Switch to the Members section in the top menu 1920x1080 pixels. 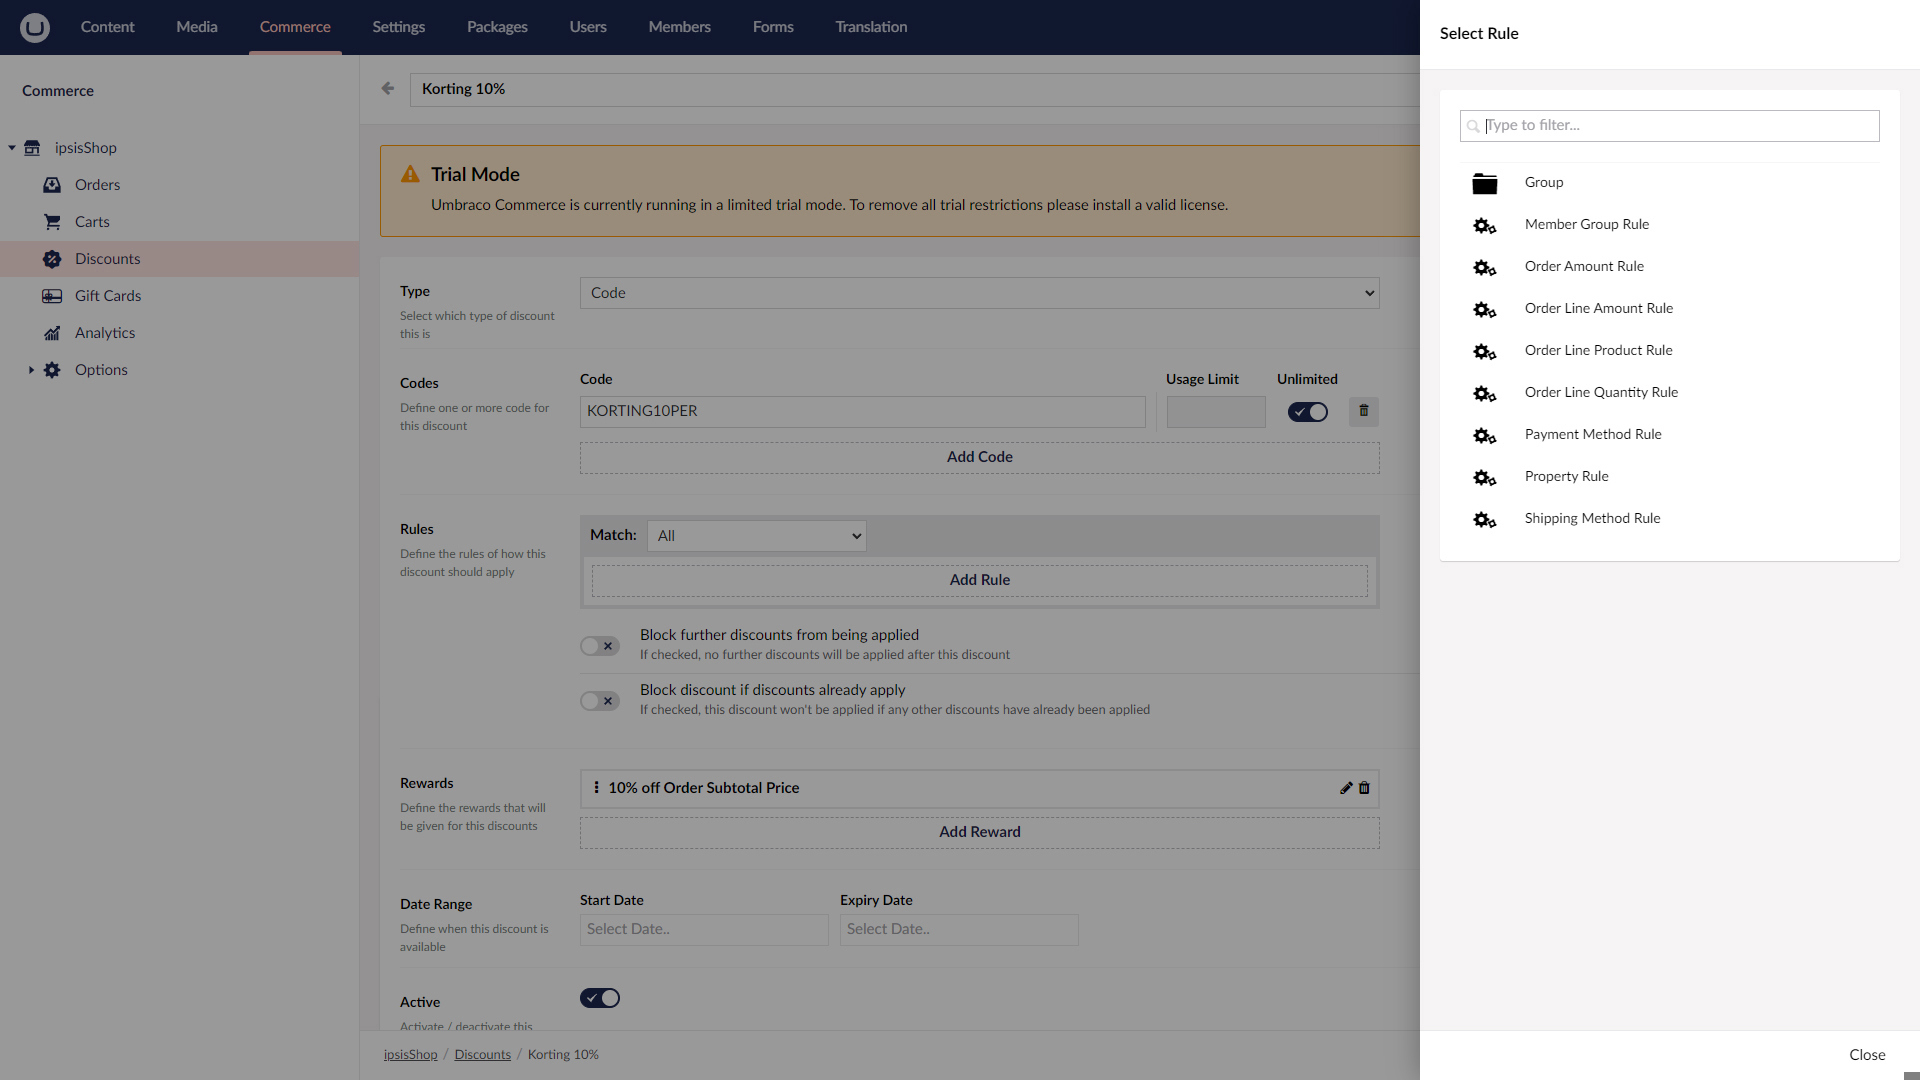[679, 27]
